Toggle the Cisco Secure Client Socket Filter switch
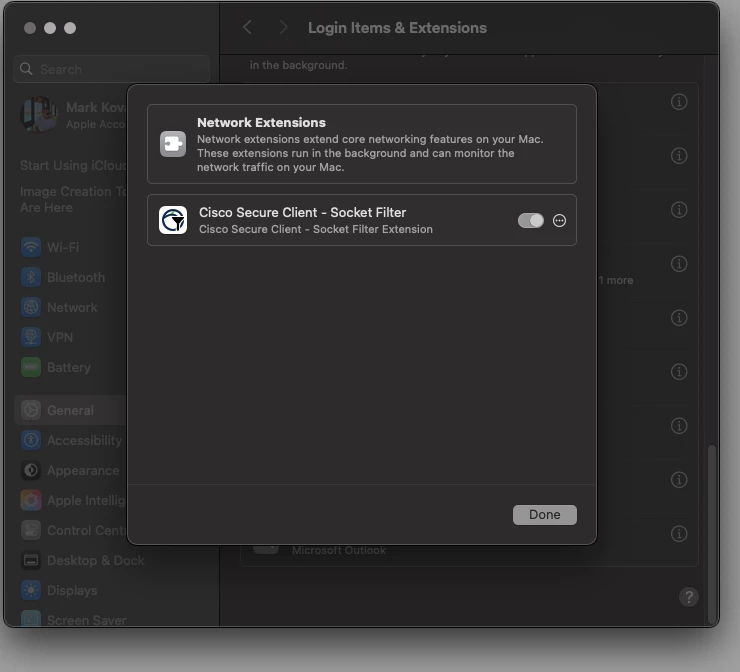This screenshot has width=740, height=672. click(530, 220)
